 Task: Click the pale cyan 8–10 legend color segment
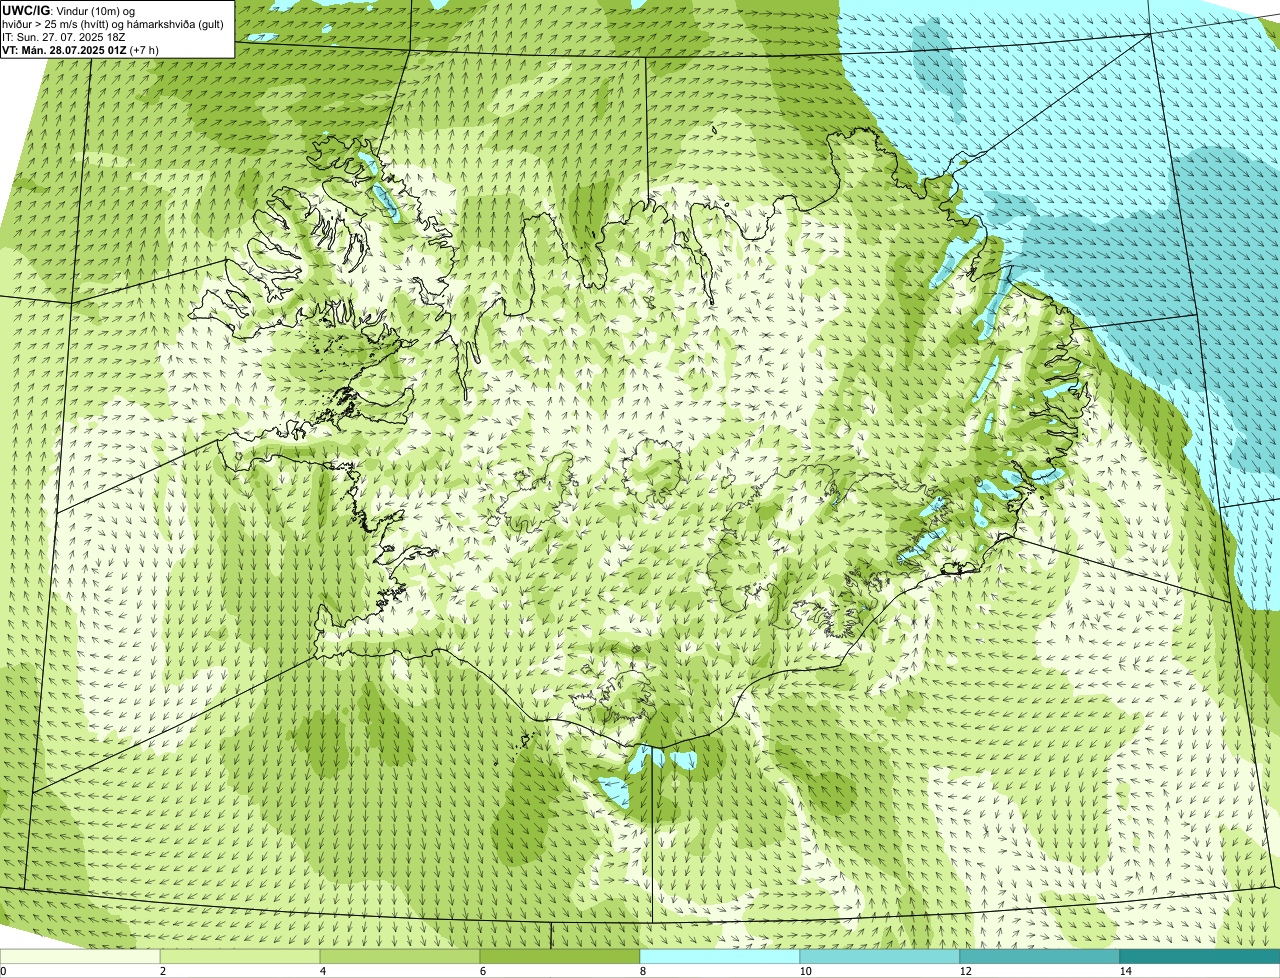[x=720, y=956]
